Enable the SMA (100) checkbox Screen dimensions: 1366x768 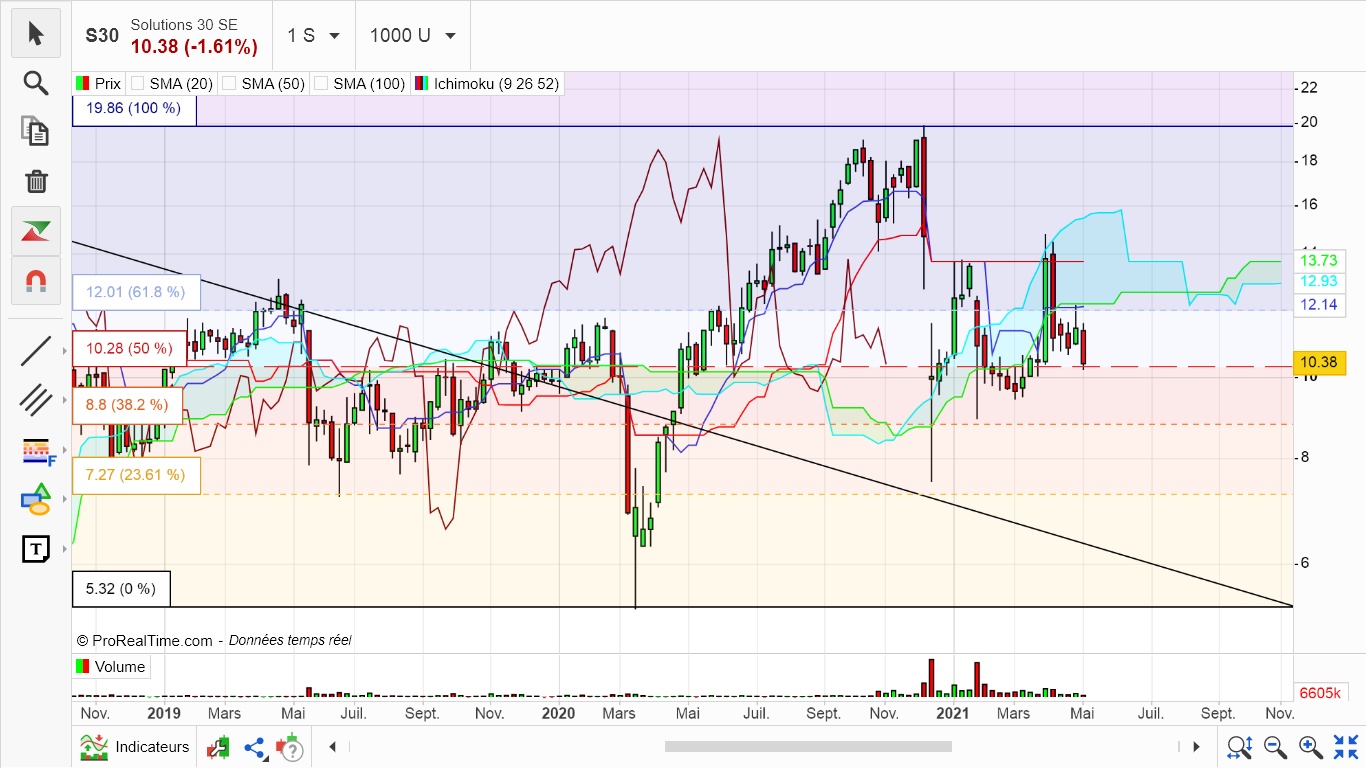tap(322, 84)
